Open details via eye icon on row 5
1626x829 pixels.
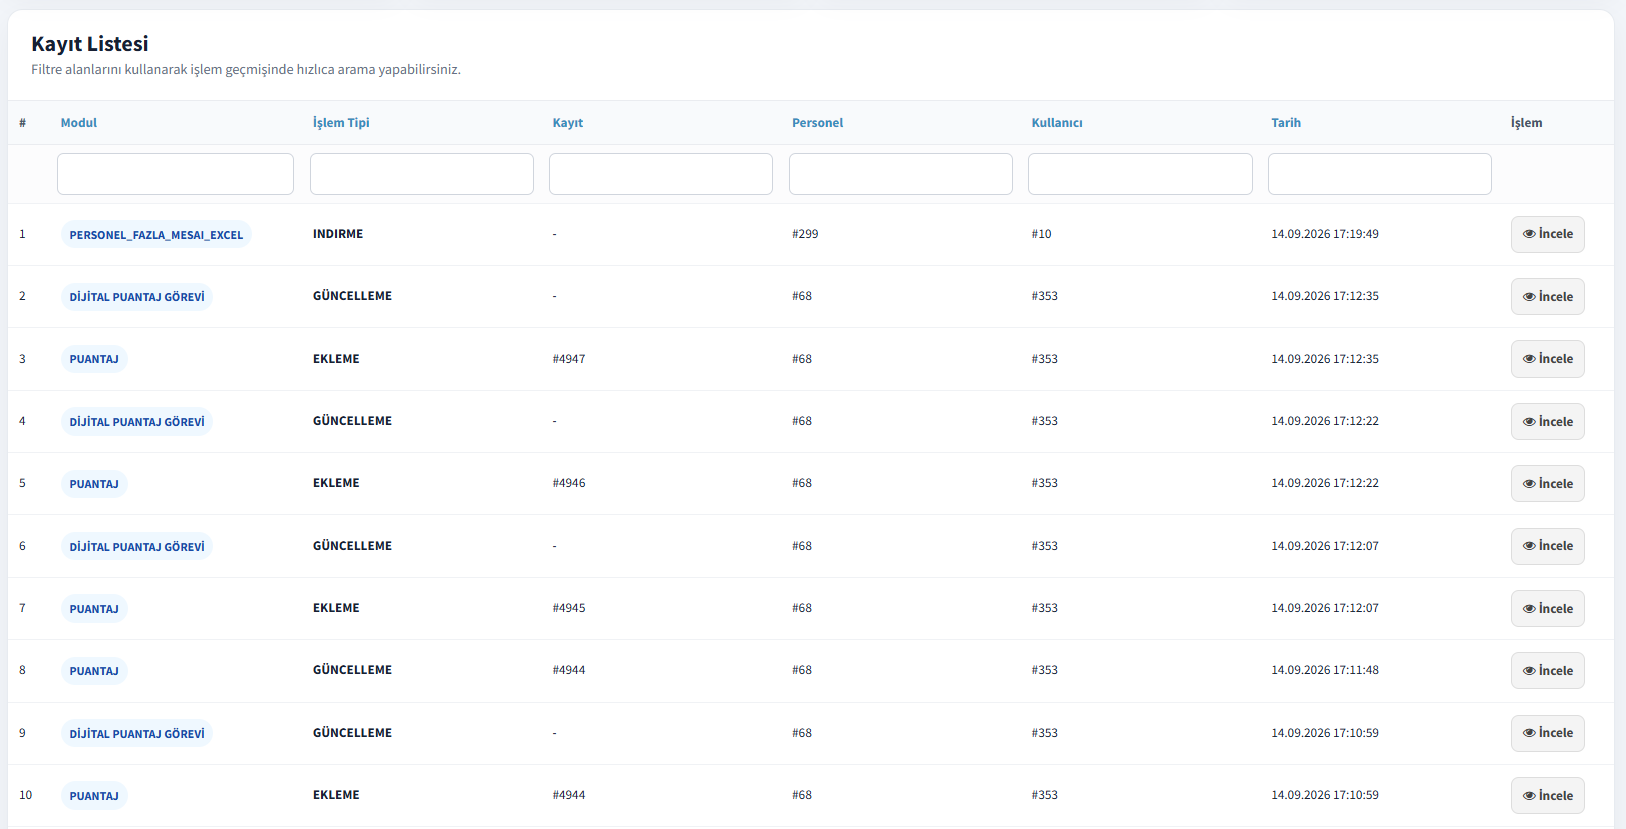pyautogui.click(x=1529, y=484)
